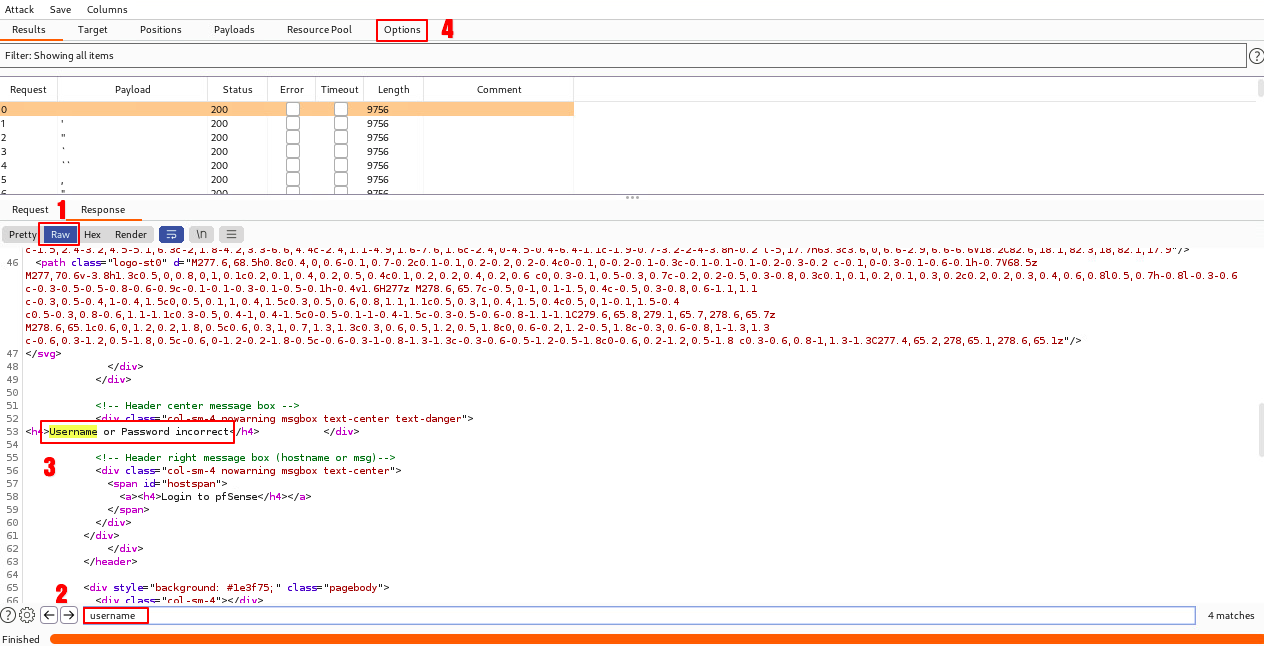The width and height of the screenshot is (1264, 646).
Task: Open search settings gear icon
Action: (x=27, y=615)
